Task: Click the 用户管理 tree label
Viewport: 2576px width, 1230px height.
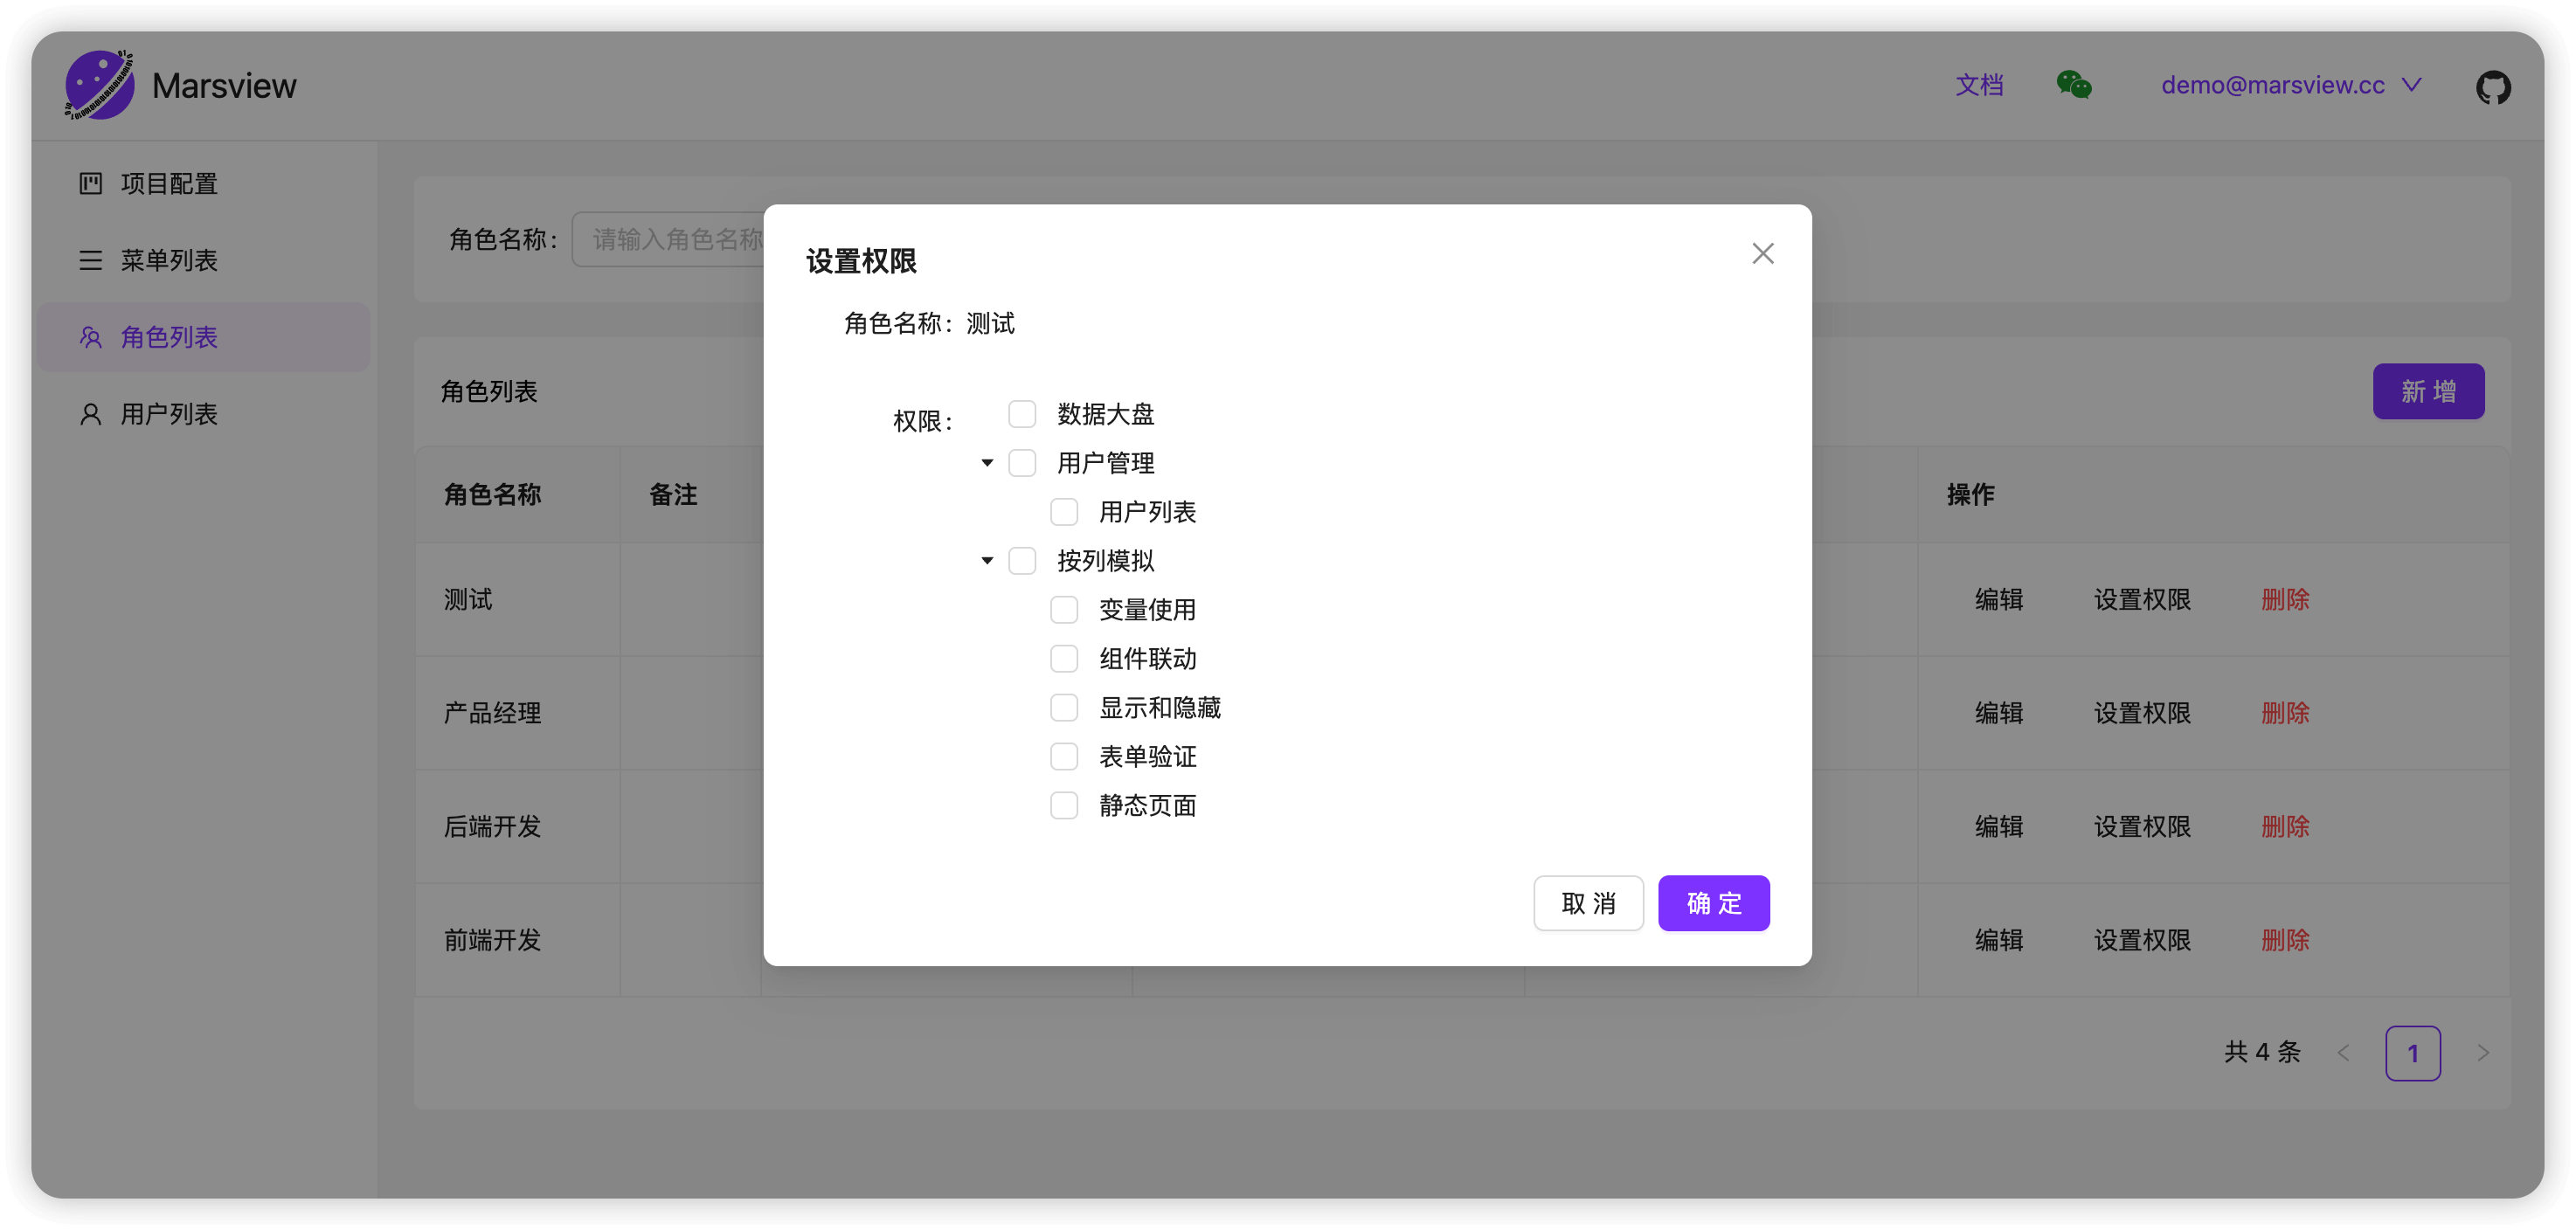Action: point(1105,463)
